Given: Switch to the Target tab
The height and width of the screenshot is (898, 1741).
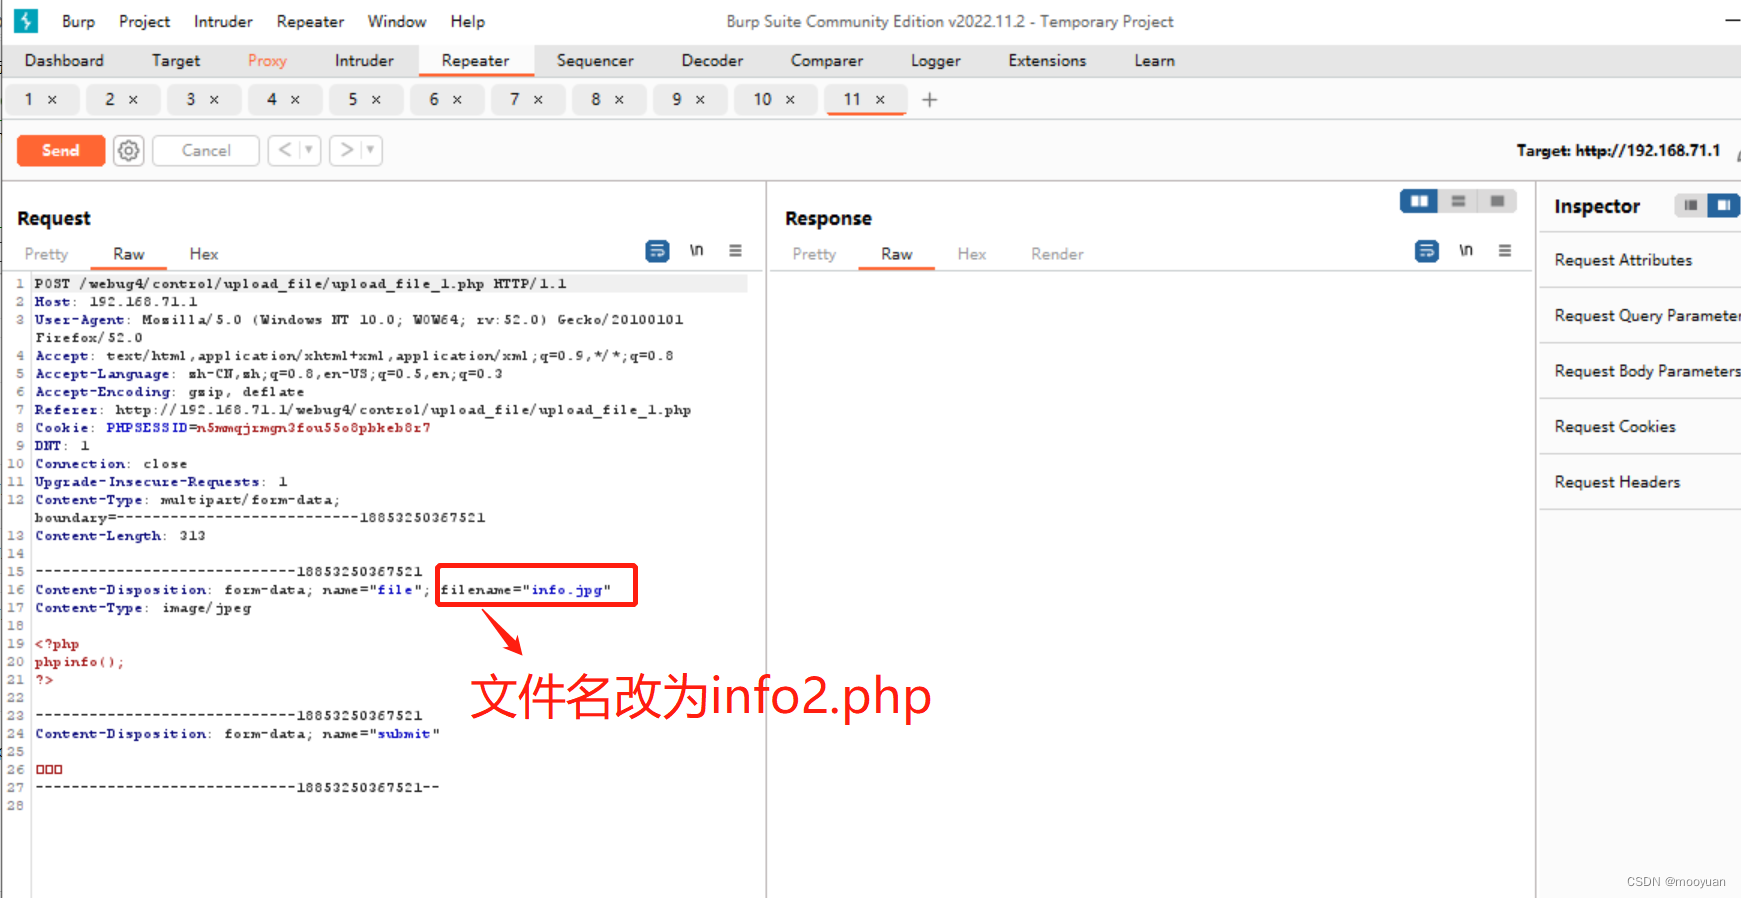Looking at the screenshot, I should point(176,61).
